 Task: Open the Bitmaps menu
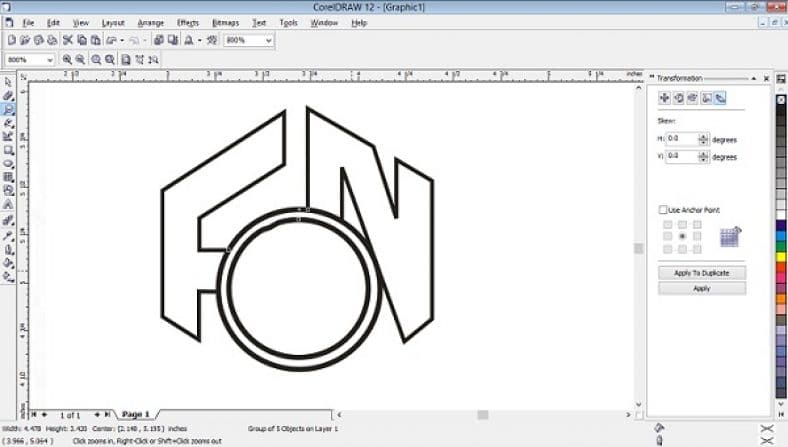(226, 23)
